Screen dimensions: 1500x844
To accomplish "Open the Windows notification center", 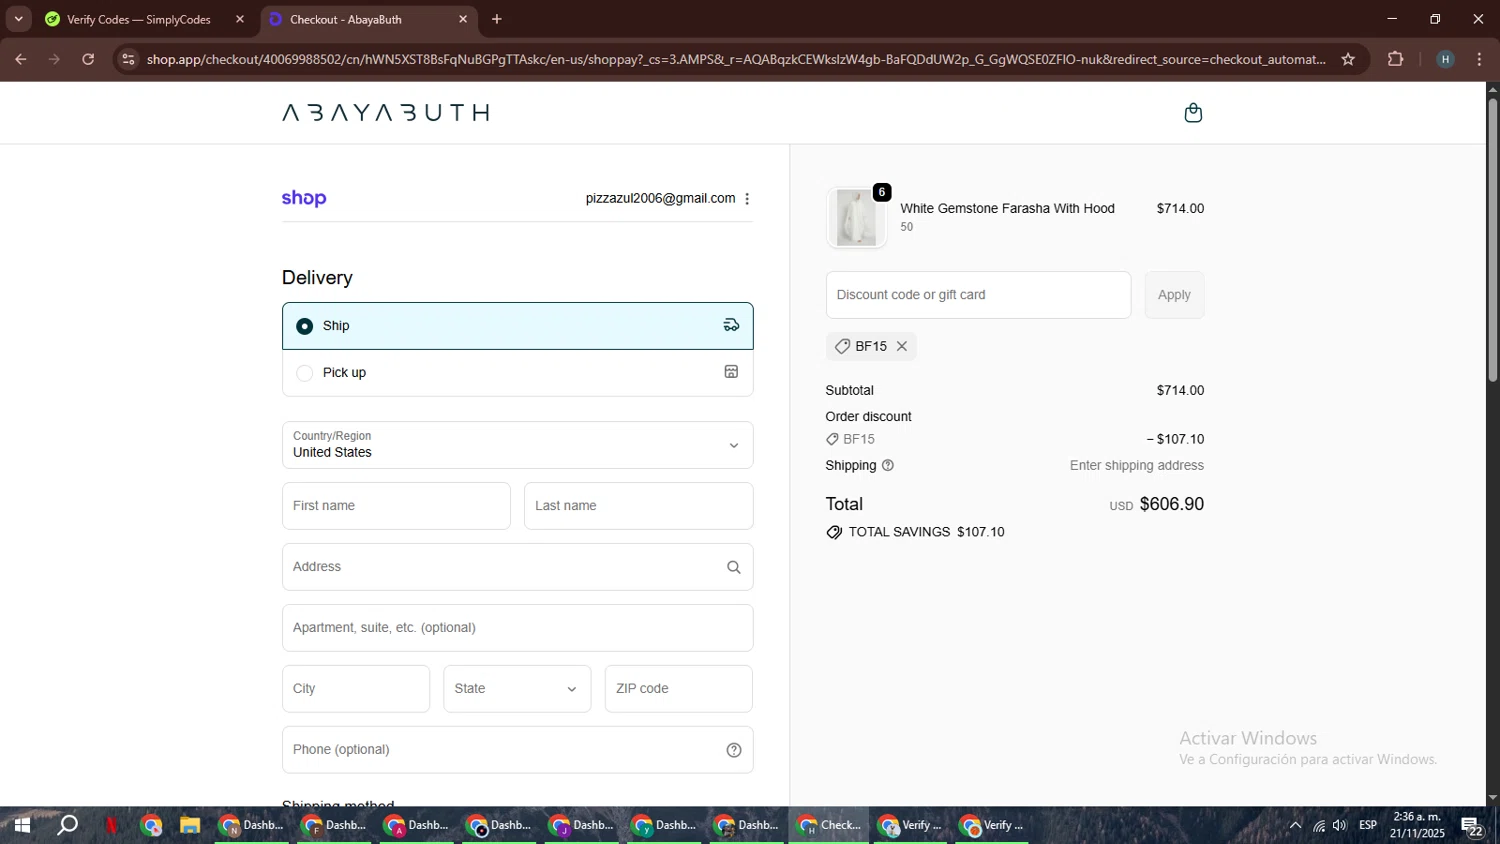I will point(1472,826).
